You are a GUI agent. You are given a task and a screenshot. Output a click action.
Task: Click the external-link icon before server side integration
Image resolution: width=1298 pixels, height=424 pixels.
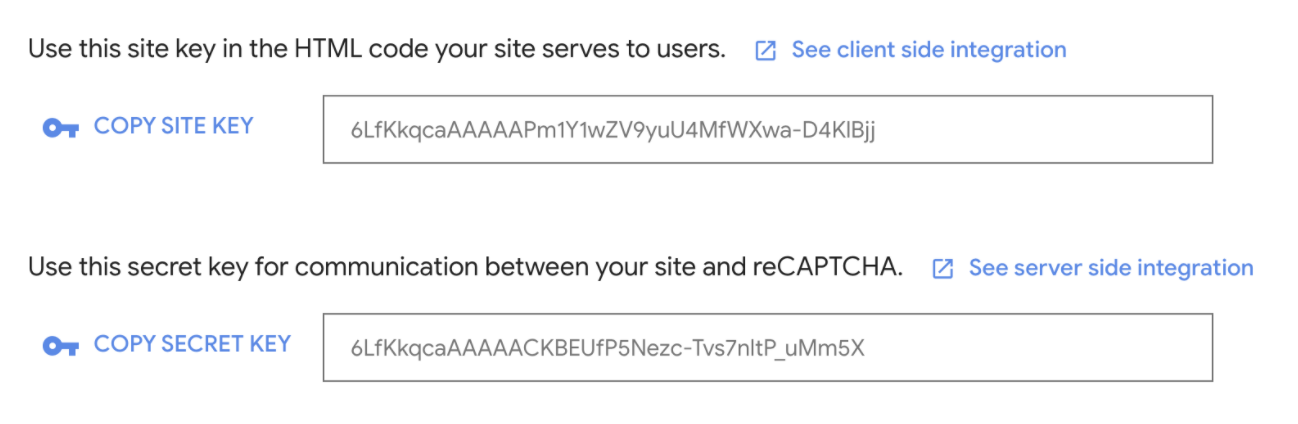point(942,269)
